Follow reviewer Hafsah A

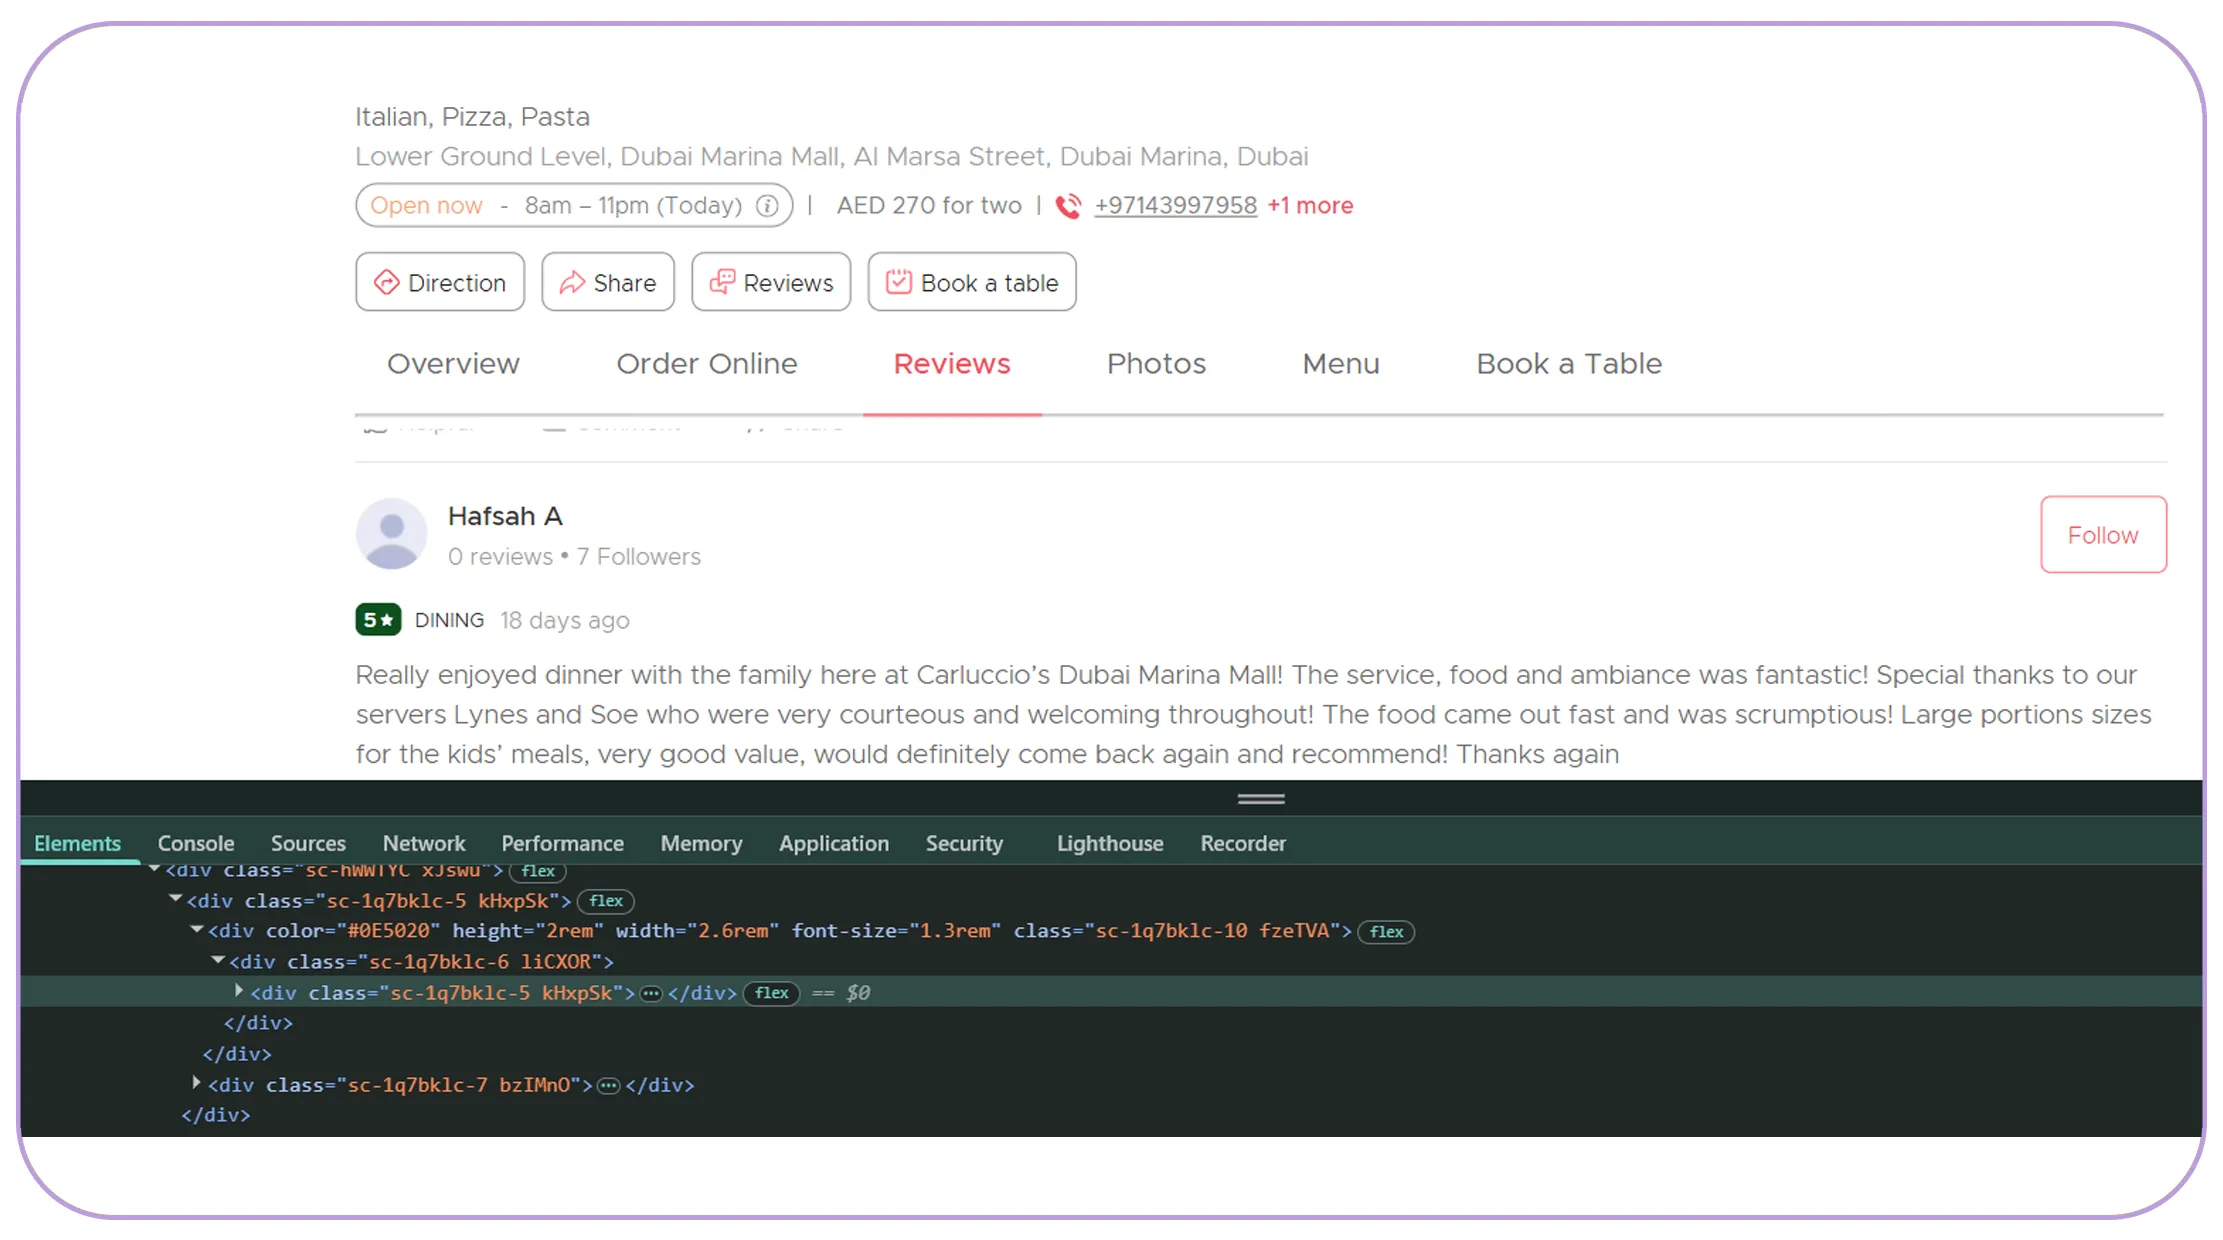[x=2103, y=535]
